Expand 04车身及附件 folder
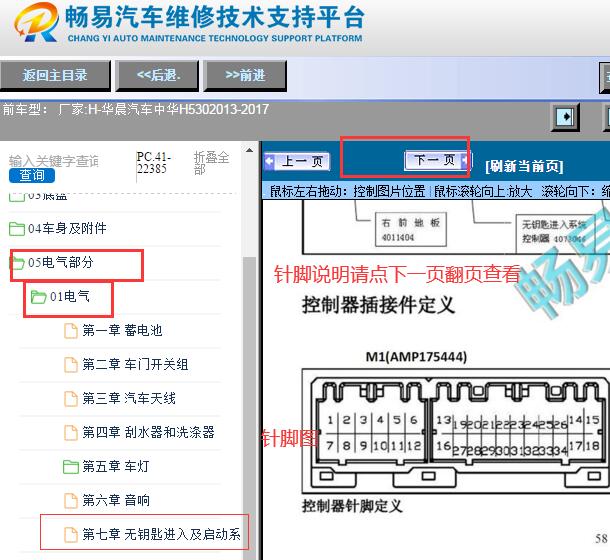 67,228
